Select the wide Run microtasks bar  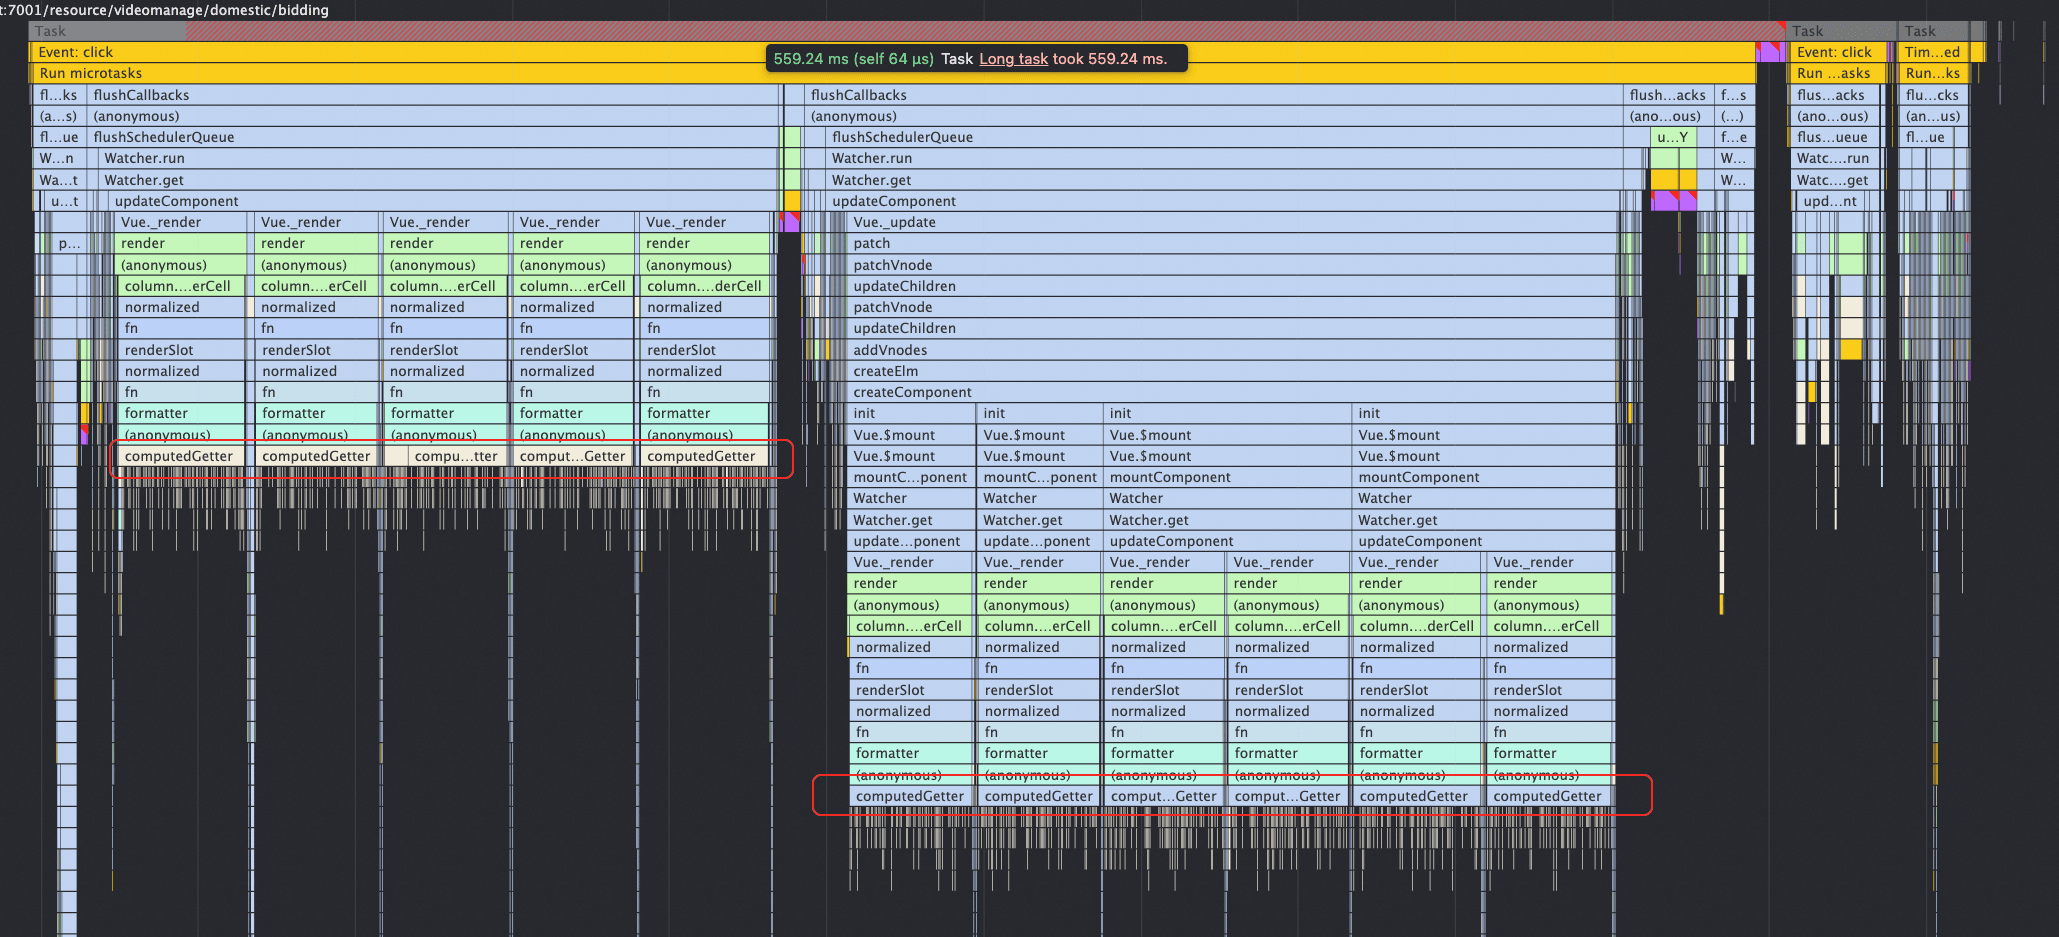(x=893, y=73)
